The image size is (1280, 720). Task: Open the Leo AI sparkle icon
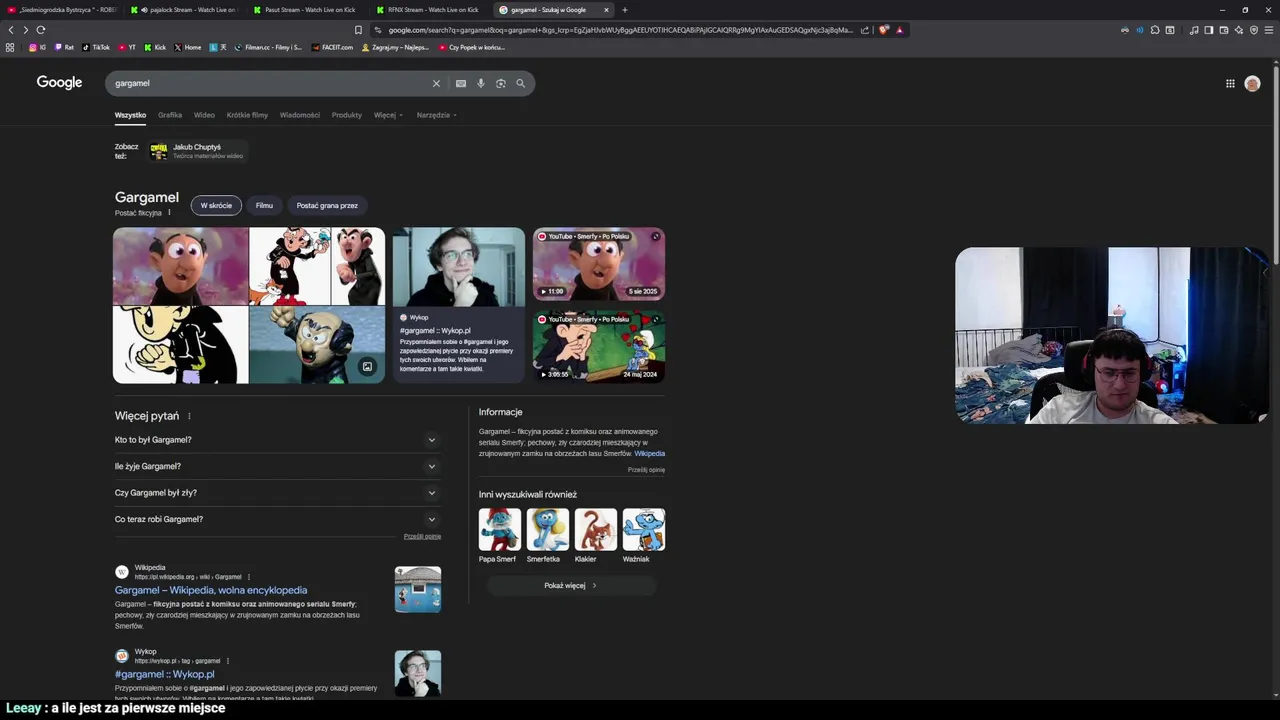point(1239,30)
